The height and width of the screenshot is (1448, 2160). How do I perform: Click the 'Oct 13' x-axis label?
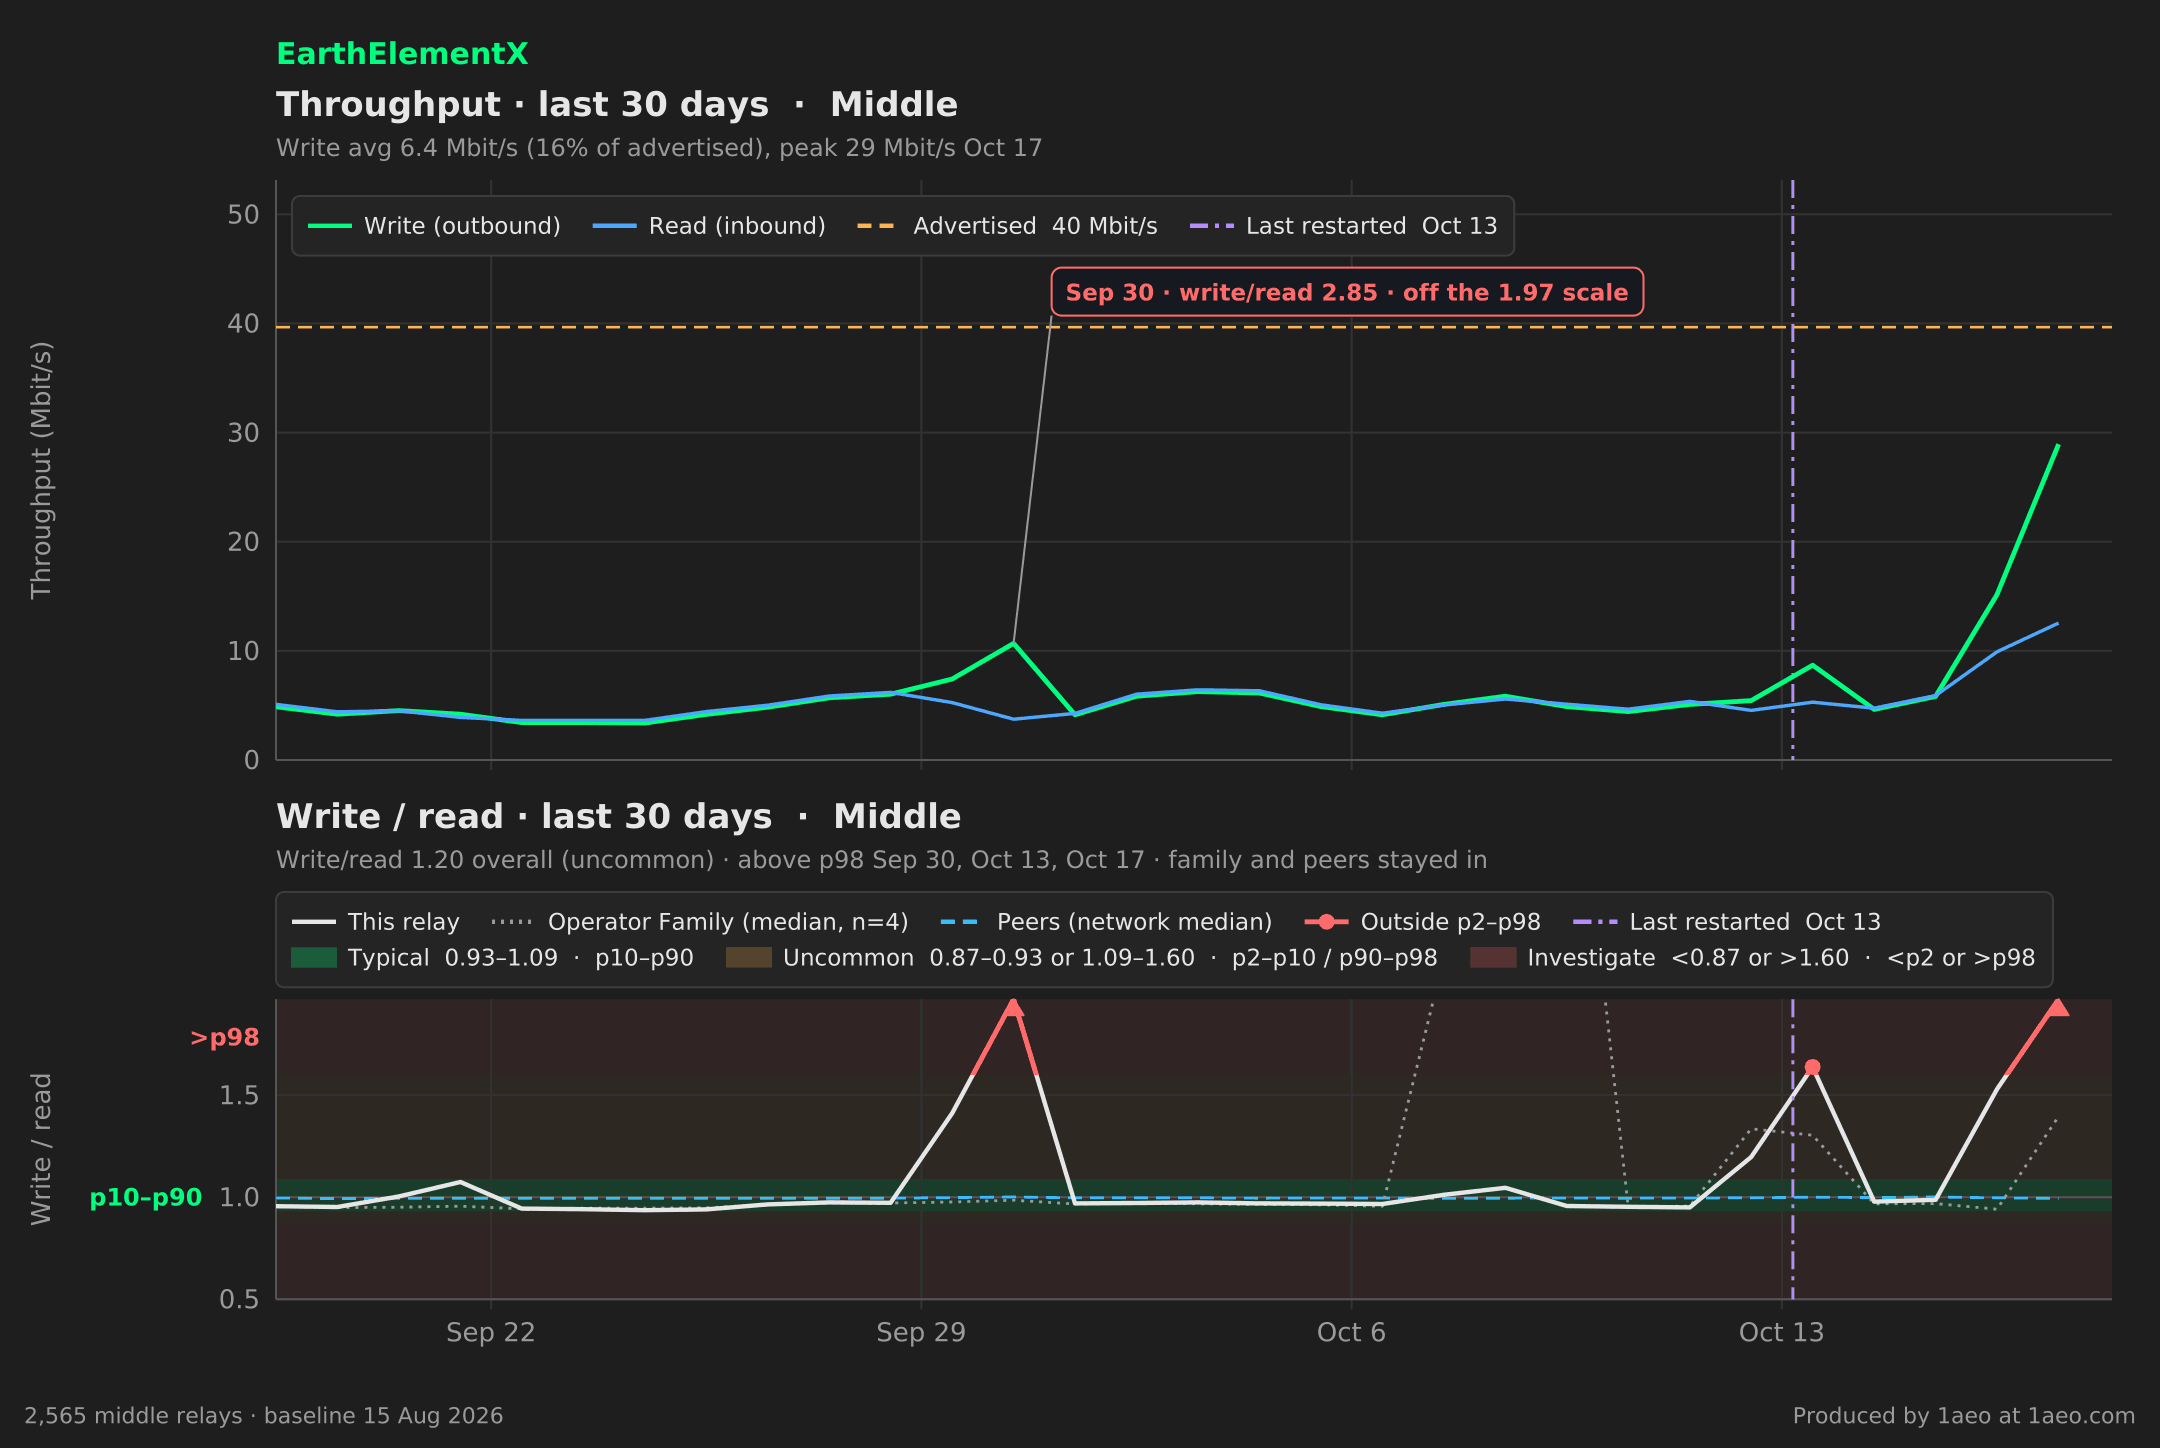(x=1782, y=1333)
